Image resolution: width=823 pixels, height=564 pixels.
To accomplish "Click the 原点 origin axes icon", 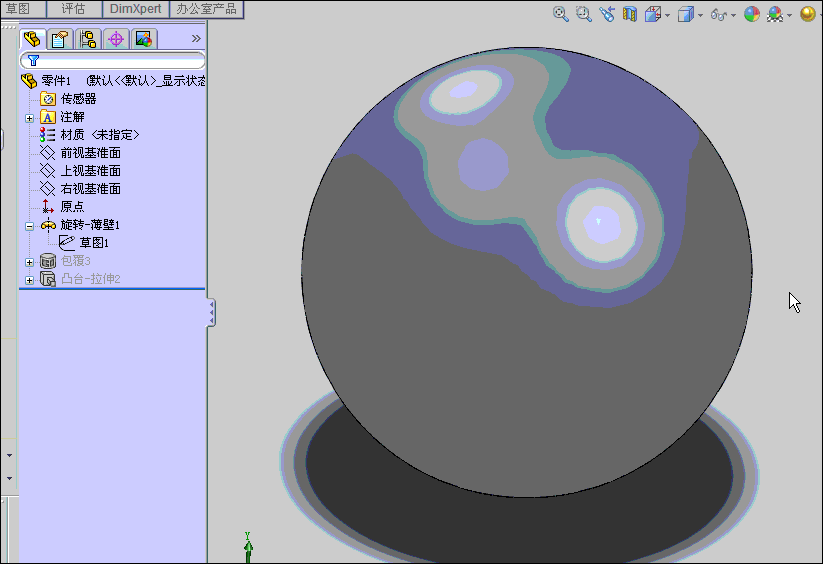I will coord(48,206).
